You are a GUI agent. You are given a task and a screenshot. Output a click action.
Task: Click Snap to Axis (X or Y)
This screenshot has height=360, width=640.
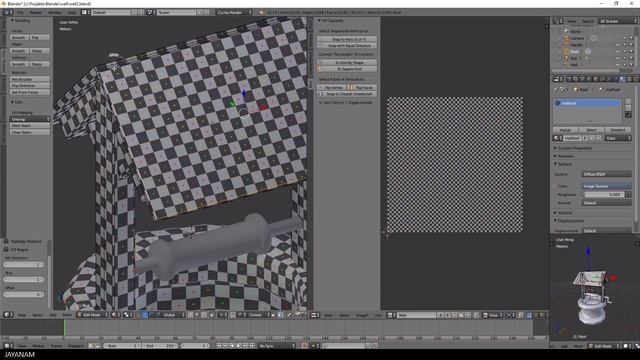coord(347,39)
